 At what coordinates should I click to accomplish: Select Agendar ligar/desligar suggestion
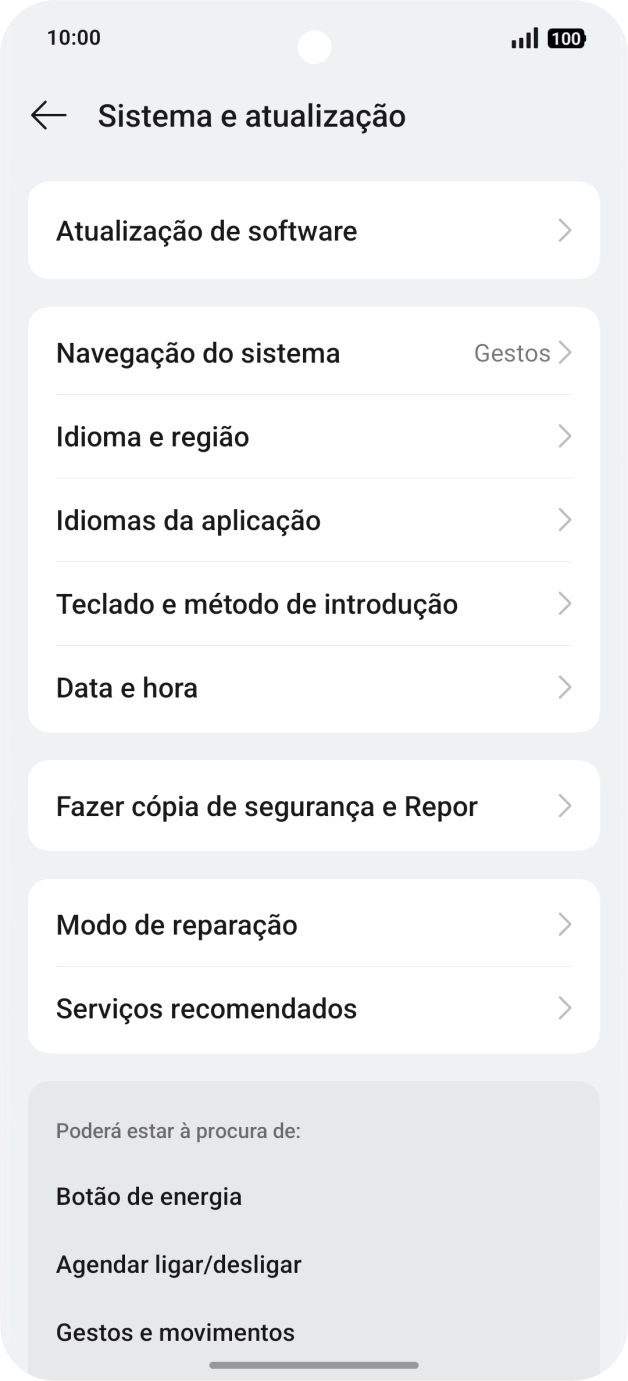pyautogui.click(x=178, y=1264)
